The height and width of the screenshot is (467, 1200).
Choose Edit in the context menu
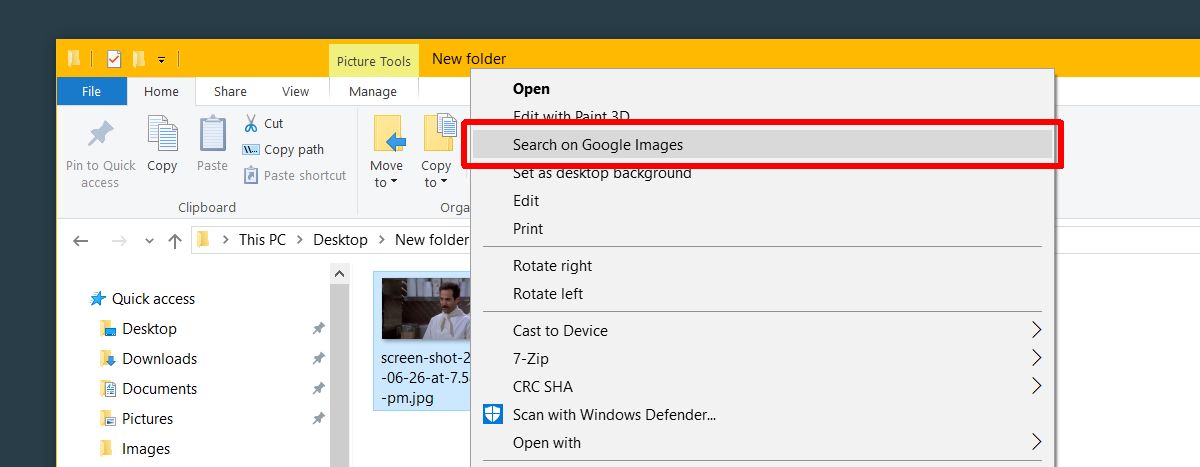[x=763, y=201]
